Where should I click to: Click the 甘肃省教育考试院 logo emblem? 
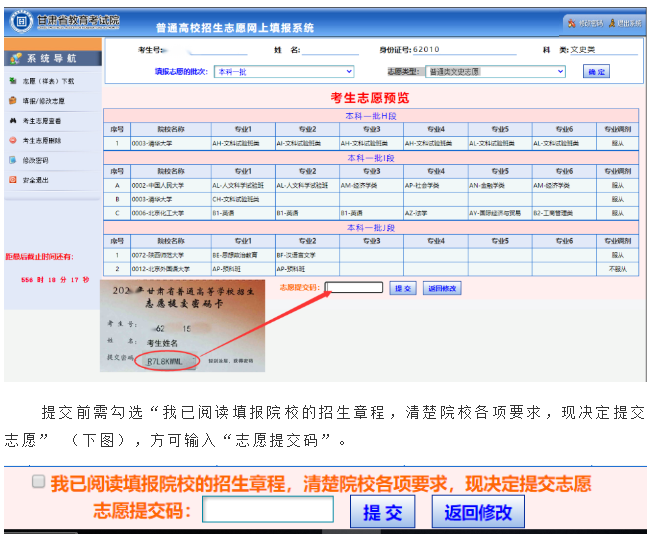(x=21, y=20)
